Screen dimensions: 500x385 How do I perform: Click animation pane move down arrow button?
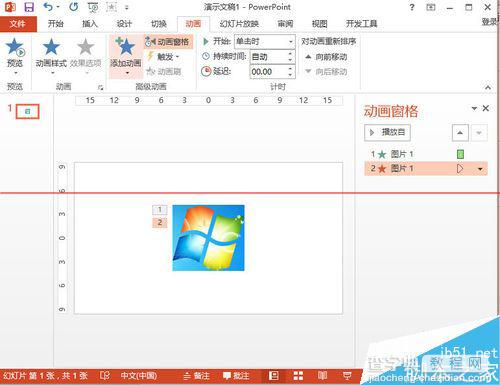(x=479, y=133)
